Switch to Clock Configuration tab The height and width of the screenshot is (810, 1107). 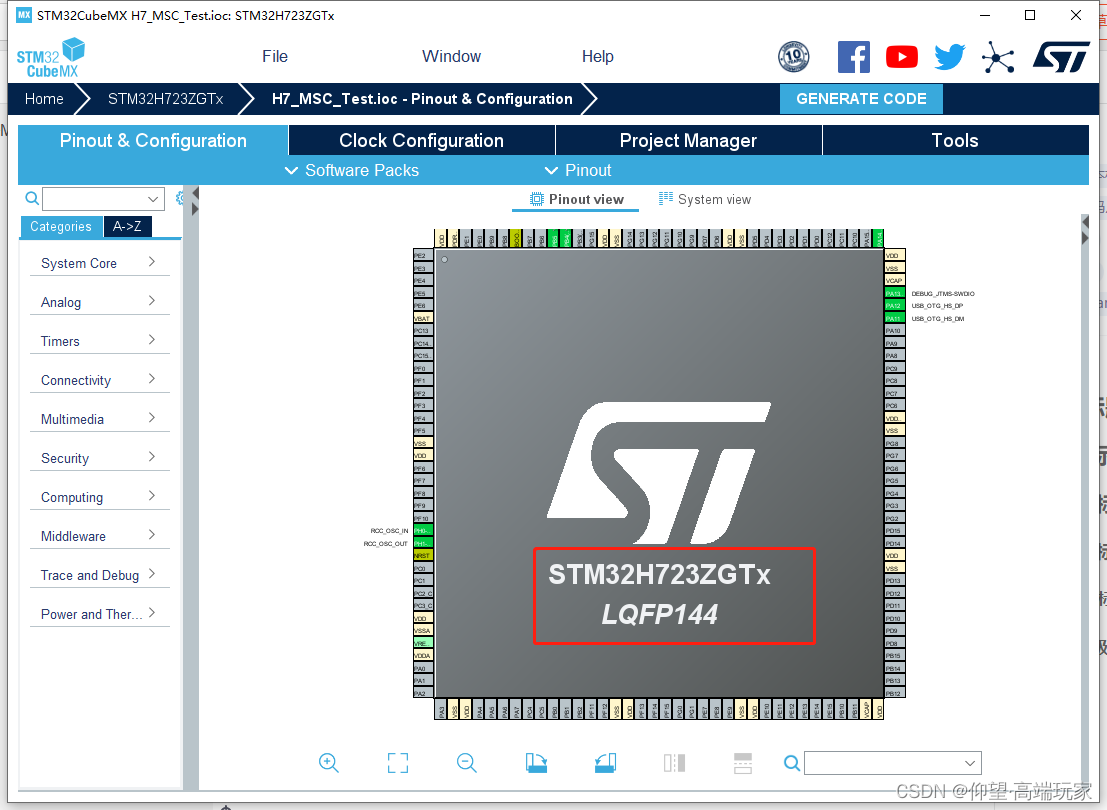pos(421,141)
